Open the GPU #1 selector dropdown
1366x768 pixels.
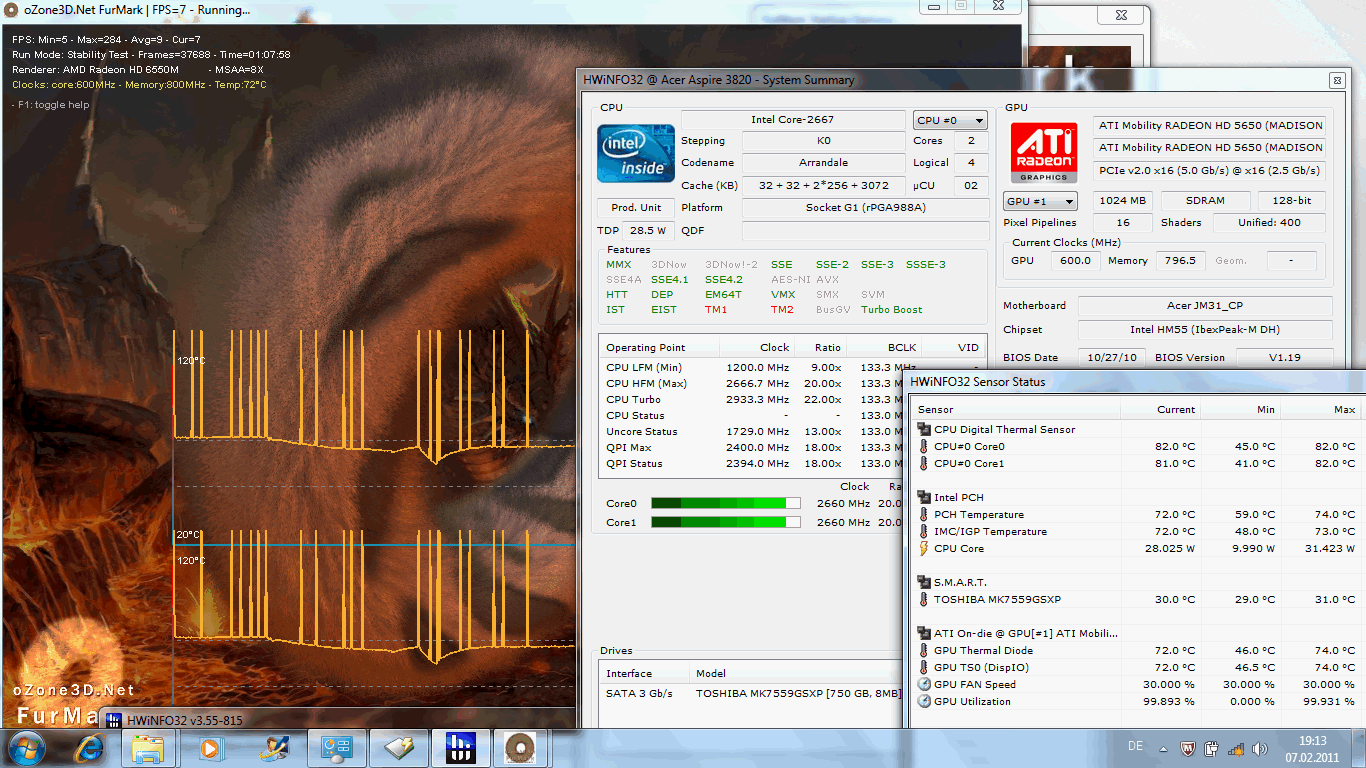click(x=1041, y=201)
